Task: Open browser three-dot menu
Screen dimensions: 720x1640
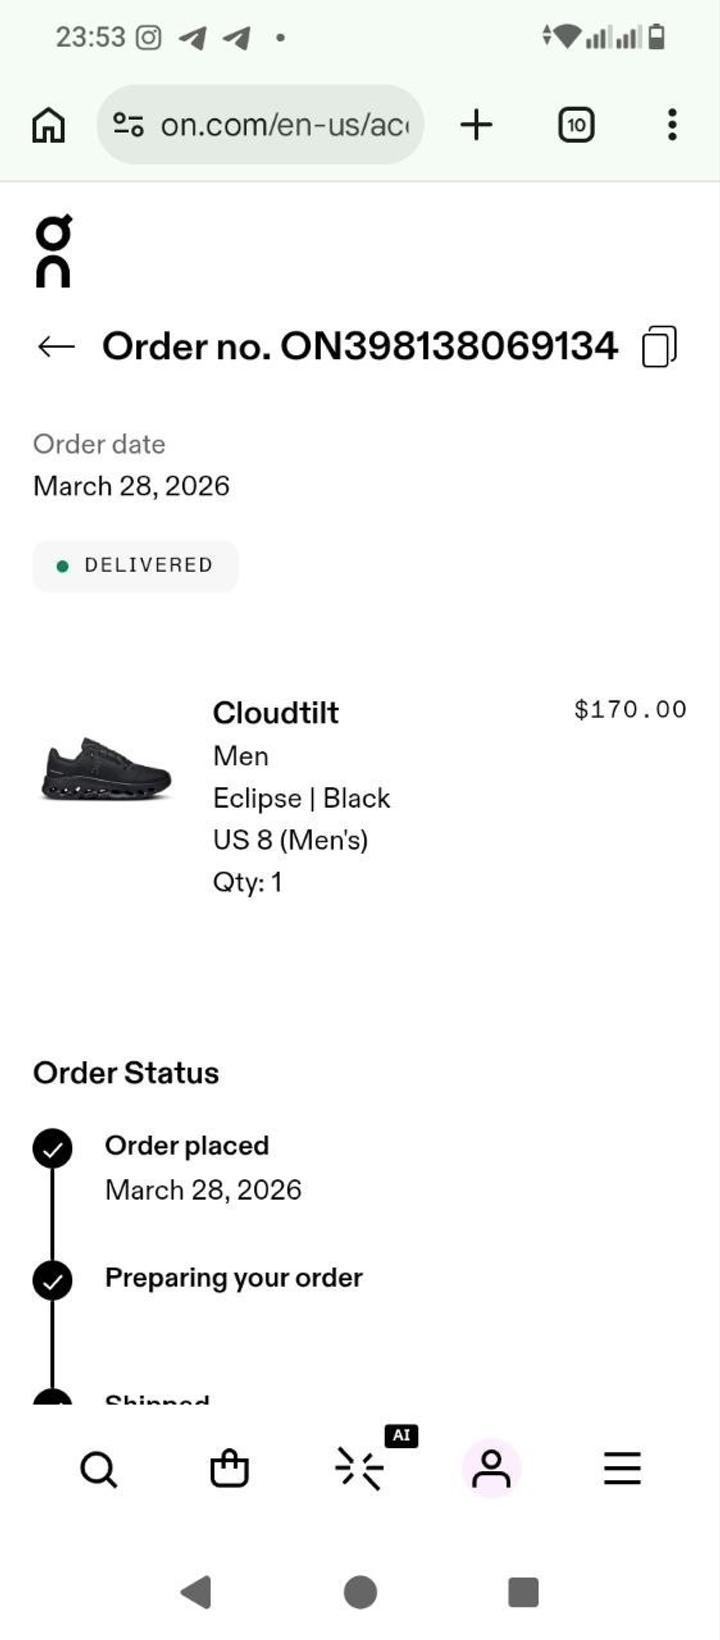Action: coord(672,125)
